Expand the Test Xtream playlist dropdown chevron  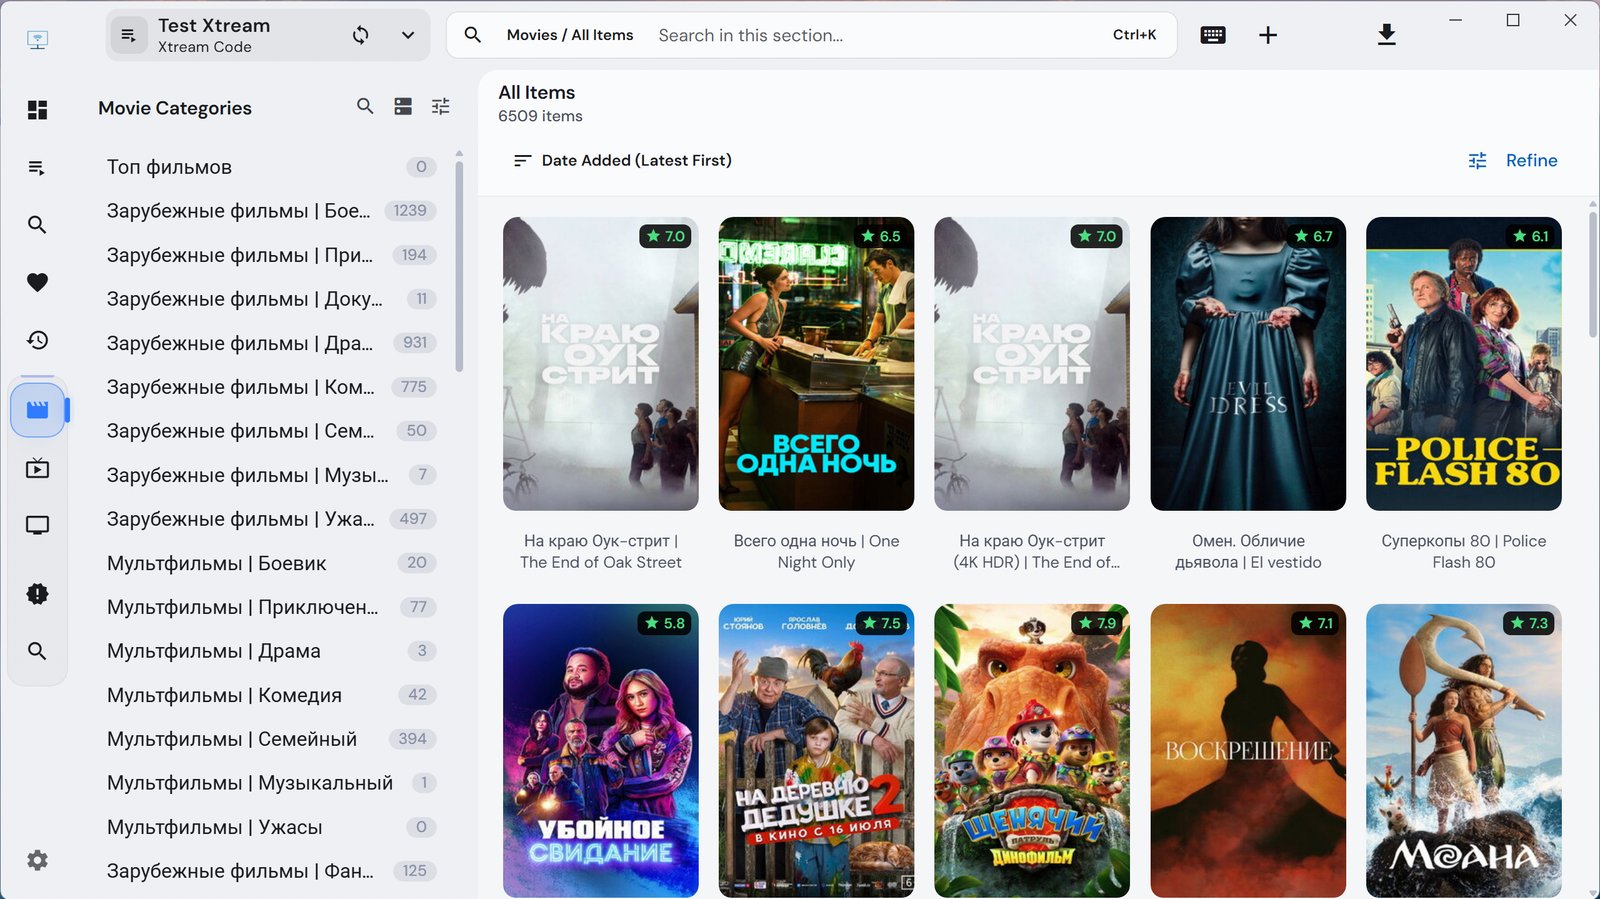coord(408,35)
